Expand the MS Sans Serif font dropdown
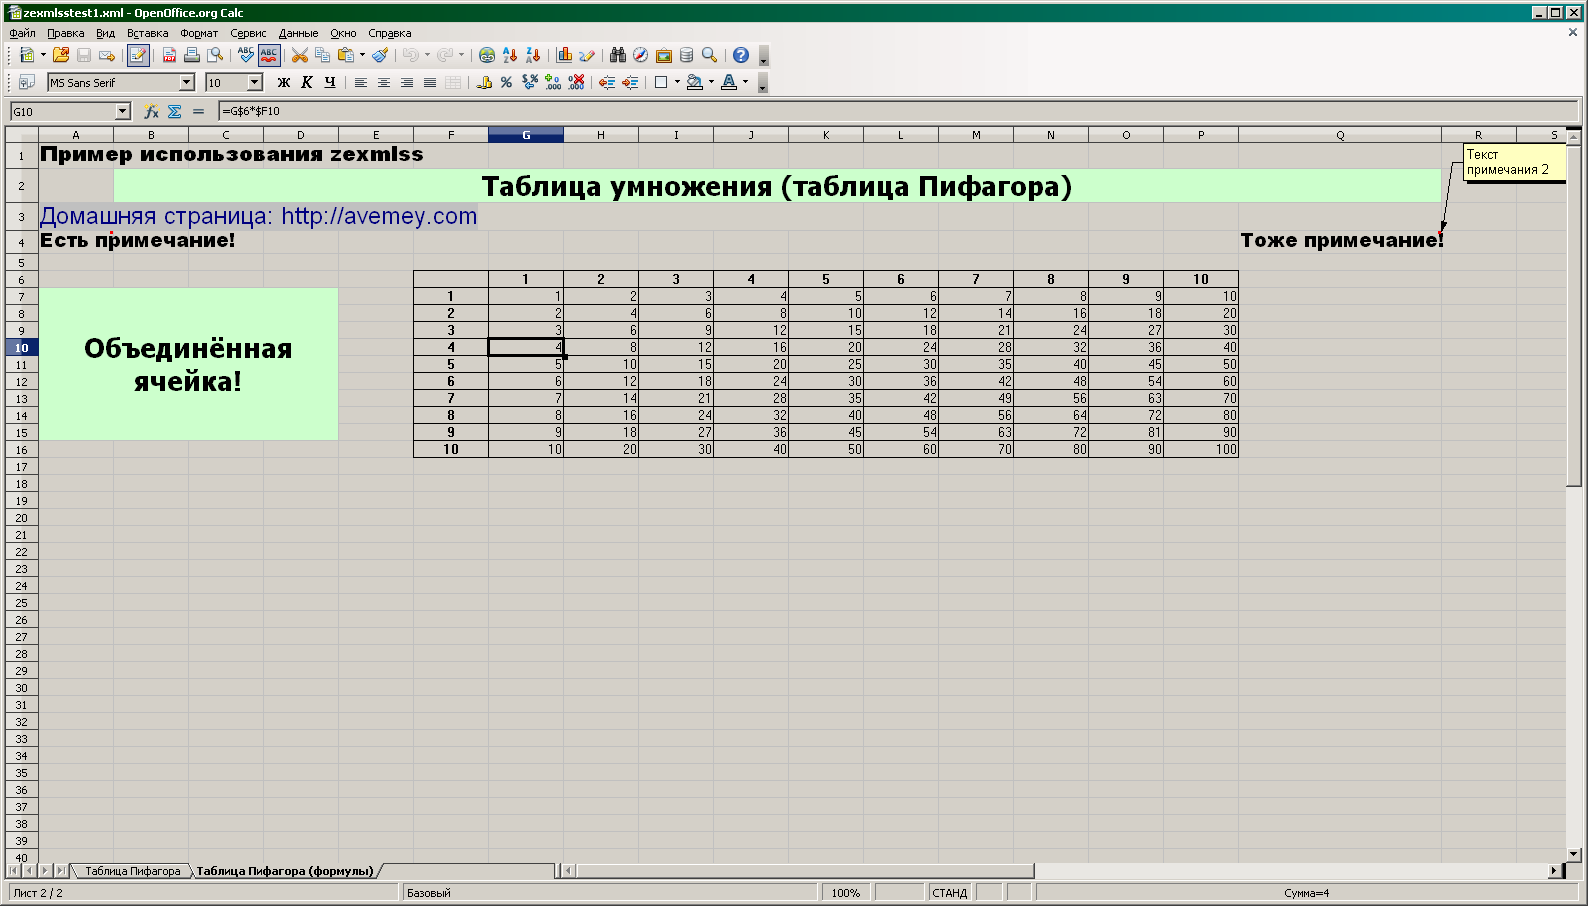The image size is (1588, 906). click(186, 83)
